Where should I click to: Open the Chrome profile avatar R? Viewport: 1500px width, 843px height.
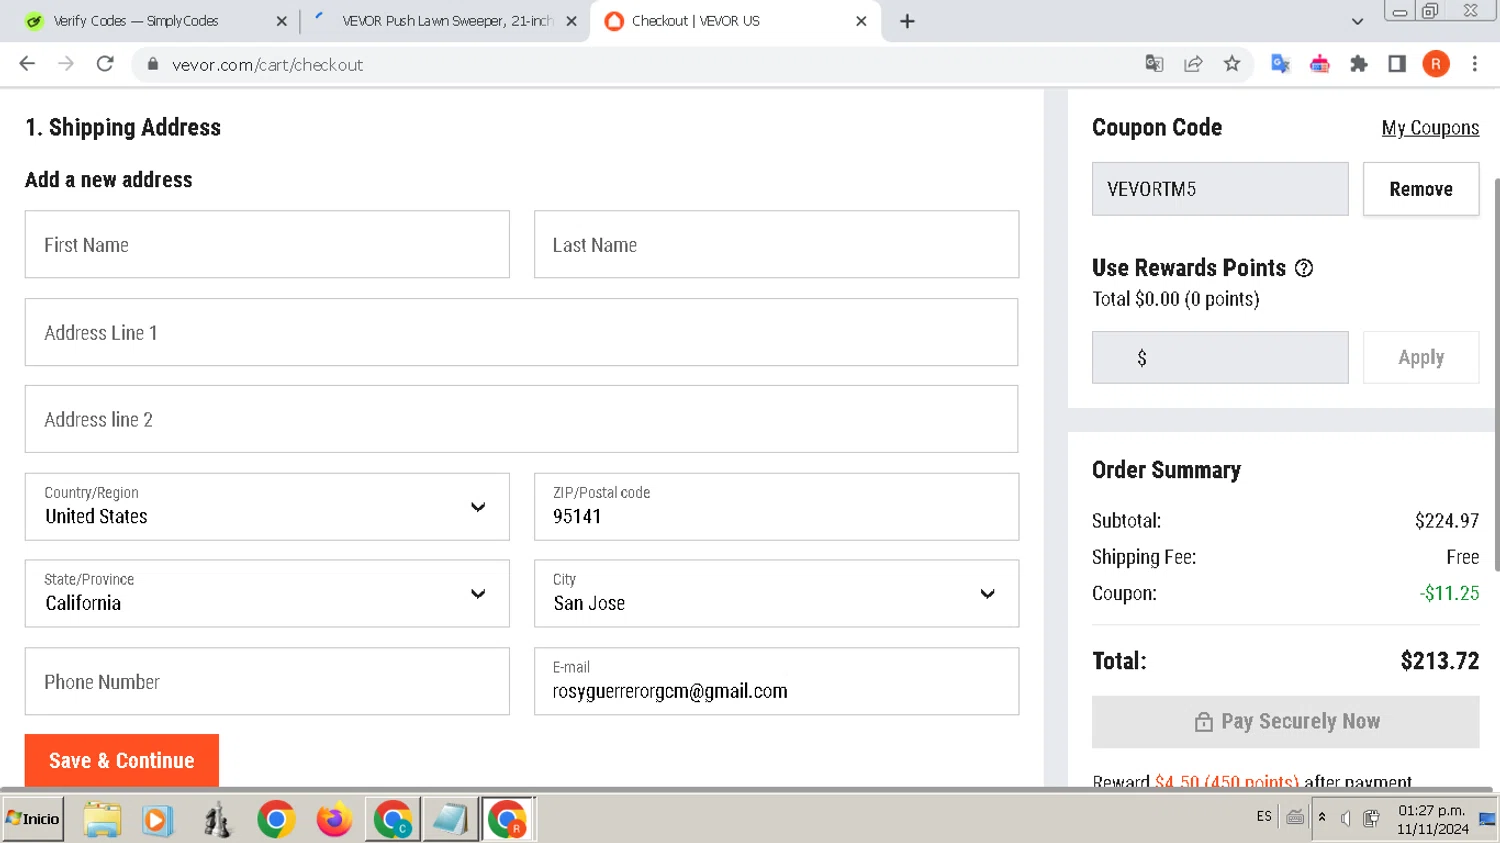1436,64
